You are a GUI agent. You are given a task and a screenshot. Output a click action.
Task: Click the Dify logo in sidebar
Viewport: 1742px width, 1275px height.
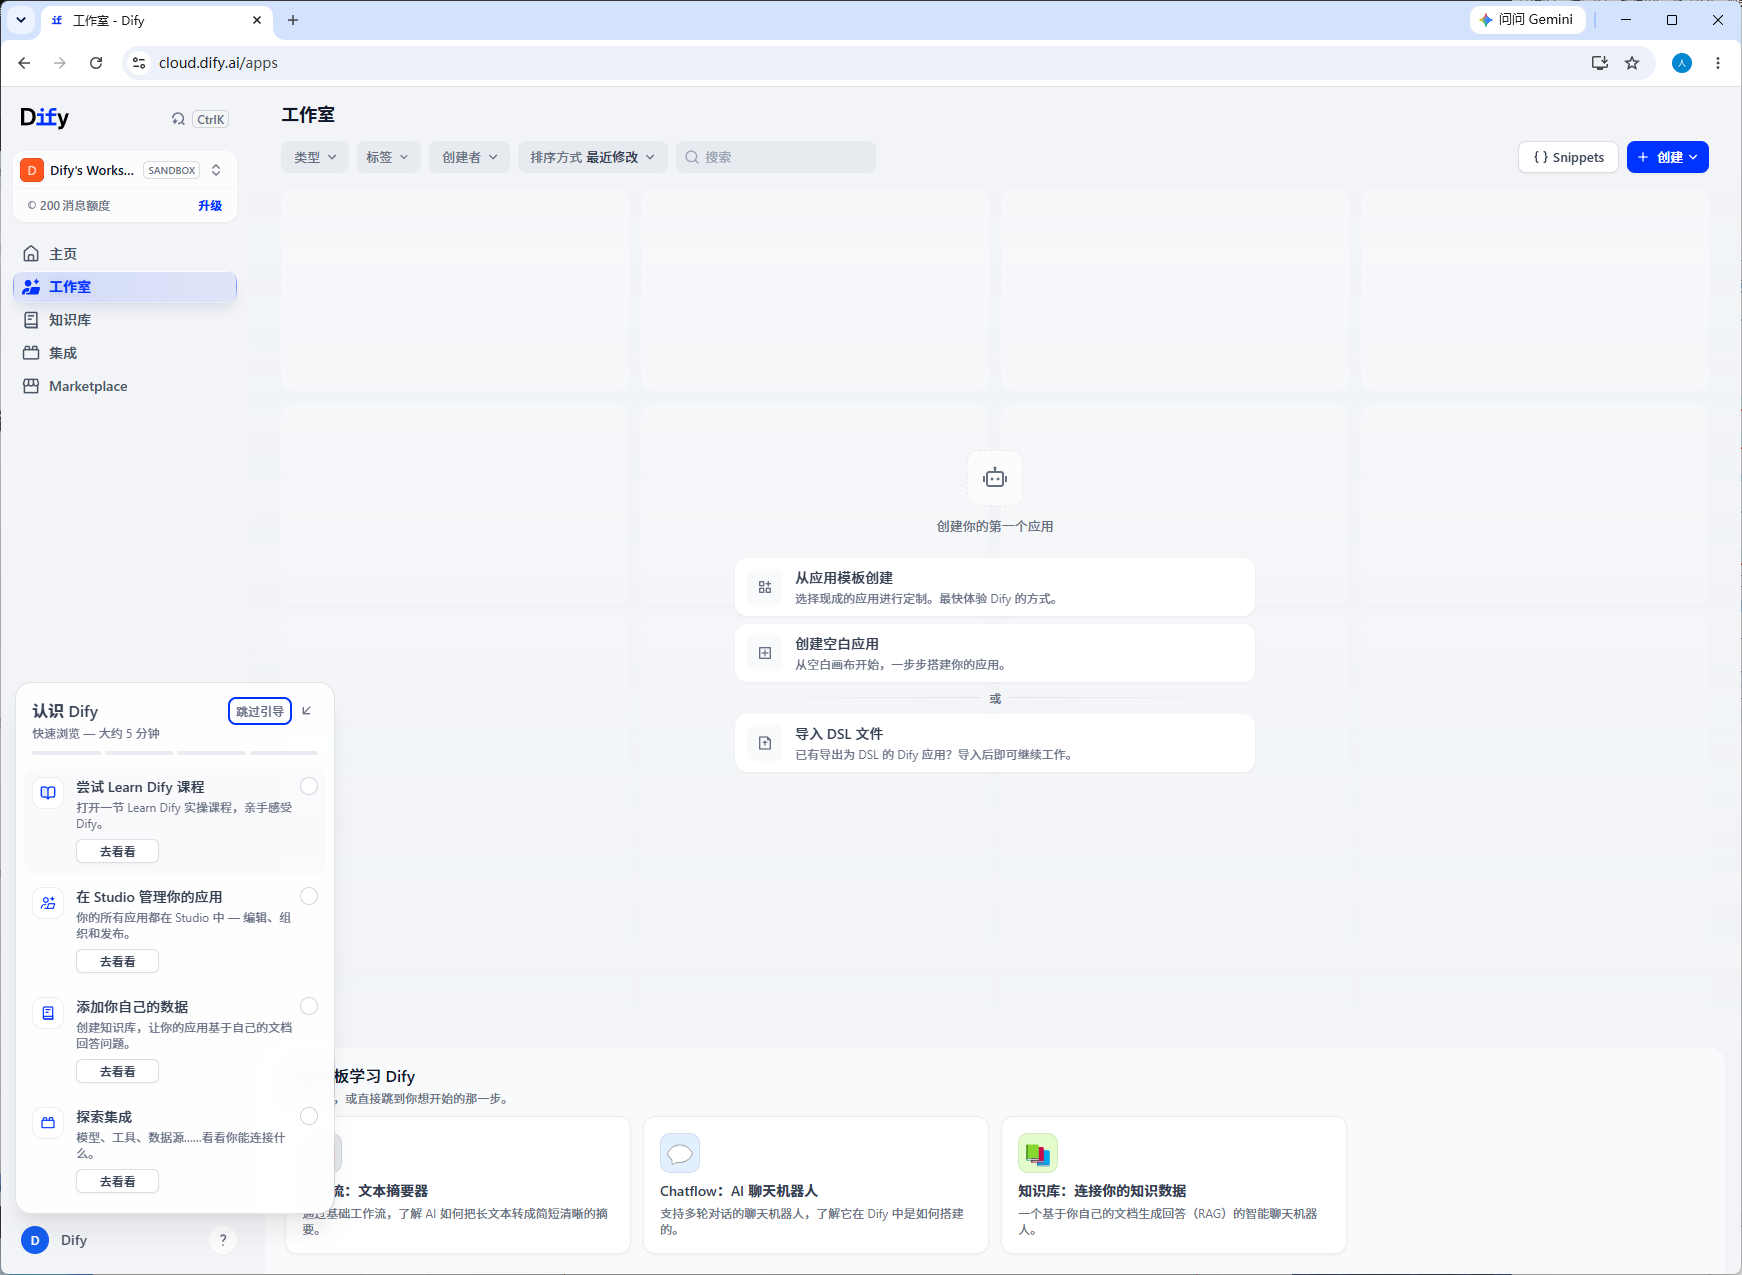pyautogui.click(x=45, y=118)
